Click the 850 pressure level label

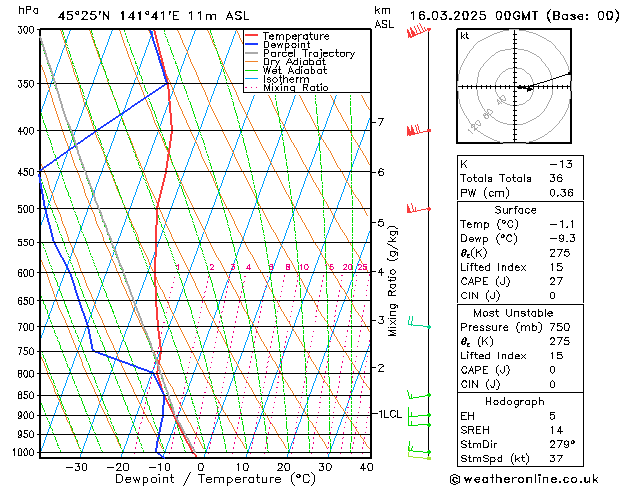(28, 395)
